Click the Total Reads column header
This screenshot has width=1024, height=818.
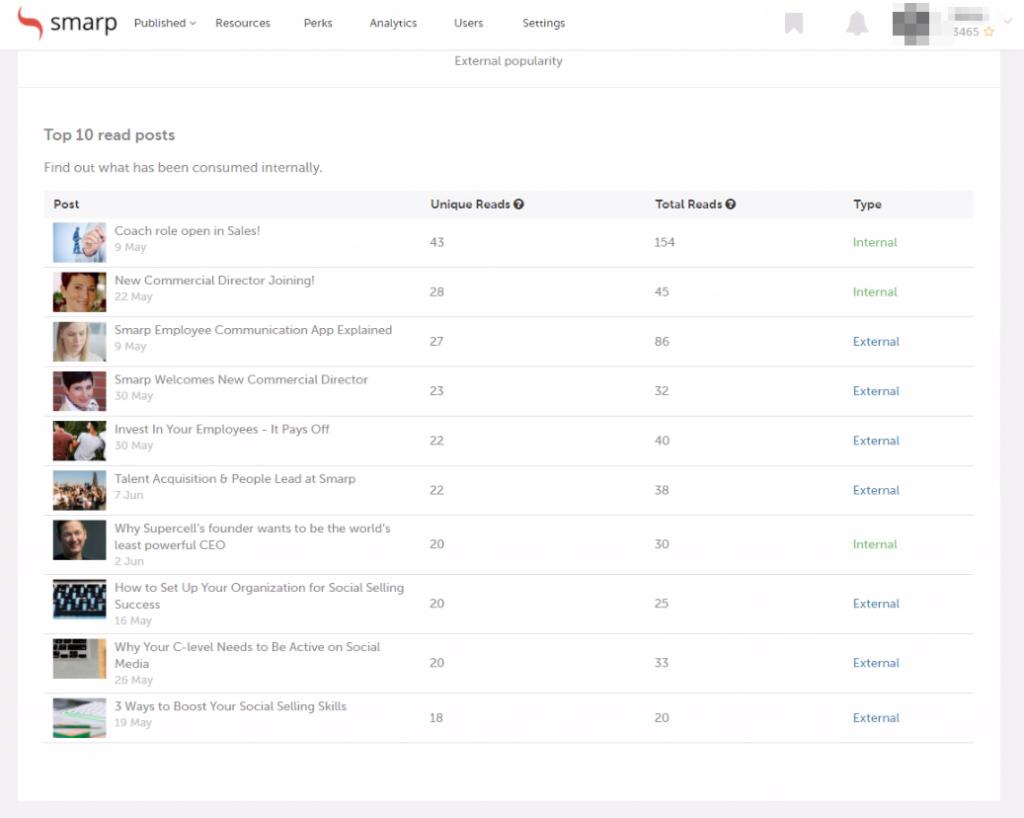[x=688, y=204]
